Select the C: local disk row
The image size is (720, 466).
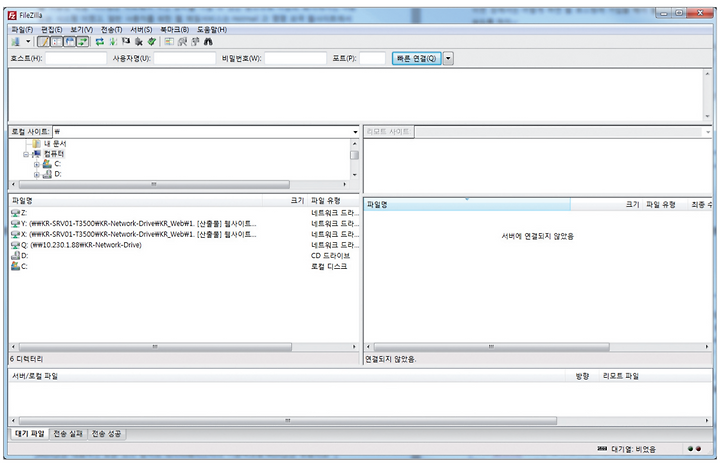tap(184, 266)
